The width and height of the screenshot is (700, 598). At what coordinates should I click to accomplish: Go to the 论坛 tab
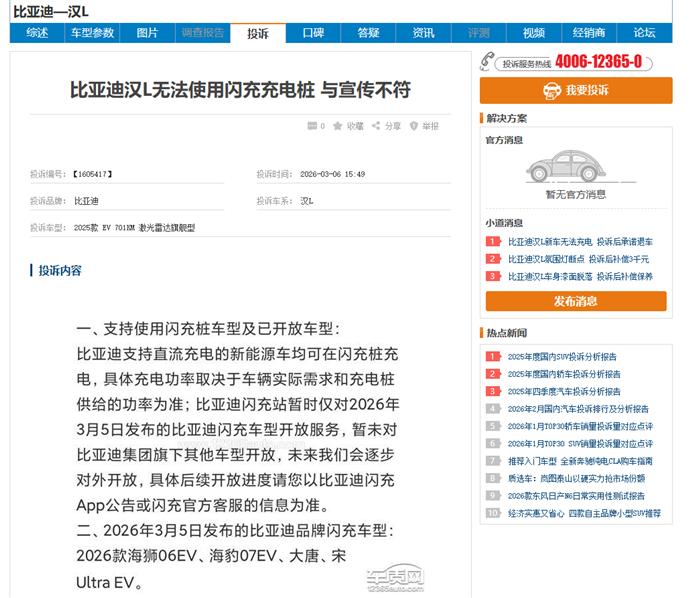pos(644,33)
